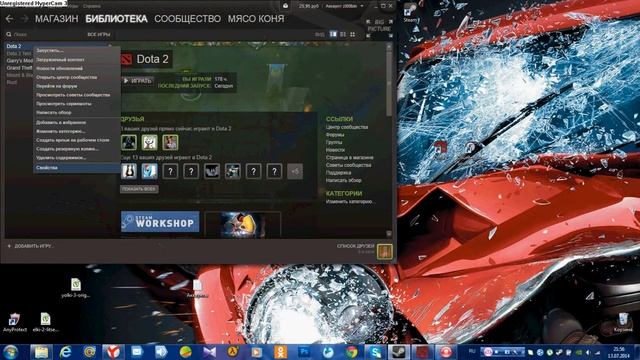This screenshot has height=360, width=640.
Task: Click the taskbar clock and date
Action: click(x=620, y=352)
